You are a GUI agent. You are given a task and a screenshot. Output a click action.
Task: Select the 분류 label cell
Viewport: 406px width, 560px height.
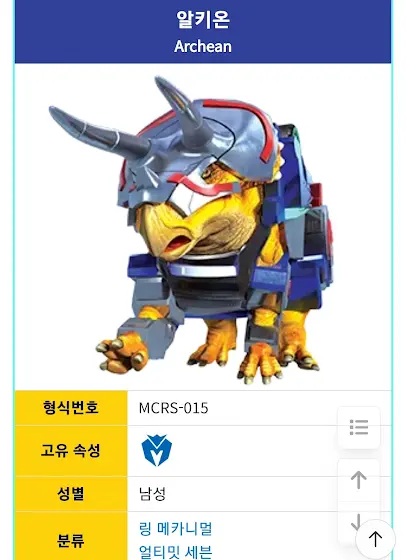[71, 536]
